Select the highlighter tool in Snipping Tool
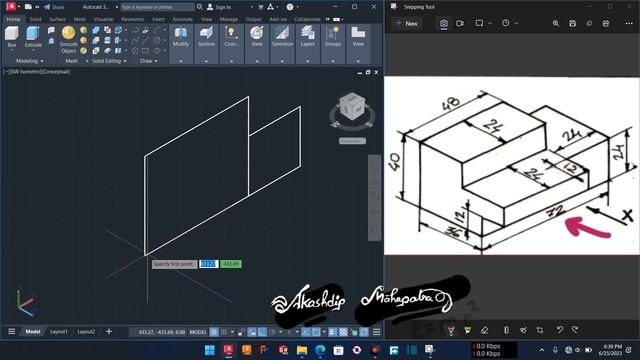This screenshot has width=640, height=360. 468,330
